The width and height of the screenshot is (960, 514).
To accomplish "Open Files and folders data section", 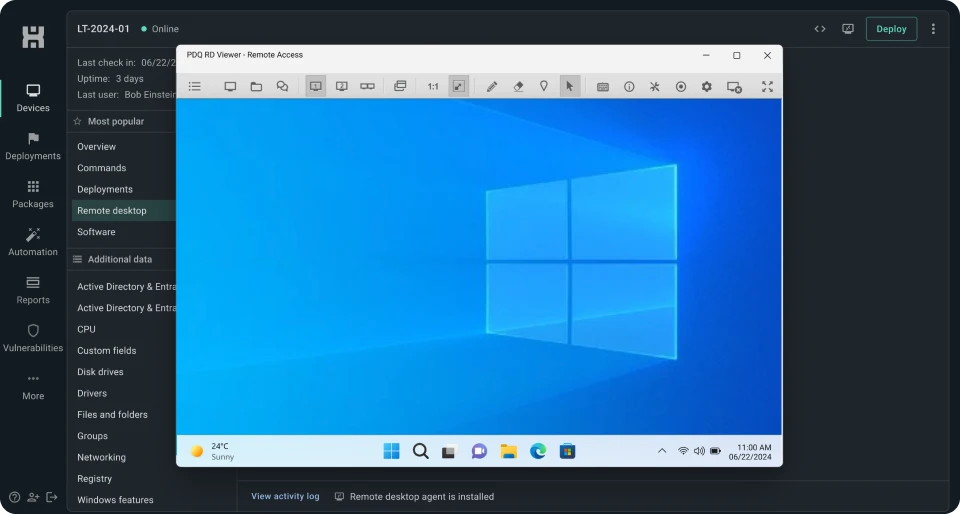I will coord(112,414).
